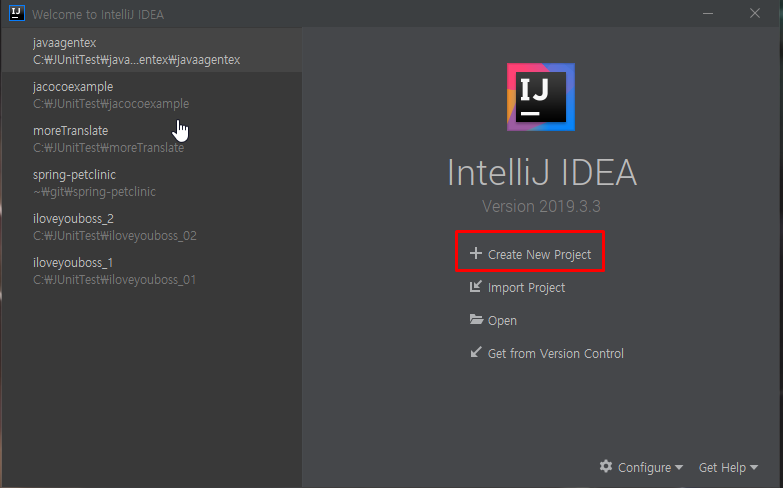Click the Import Project arrow icon
Screen dimensions: 783x488
(476, 286)
